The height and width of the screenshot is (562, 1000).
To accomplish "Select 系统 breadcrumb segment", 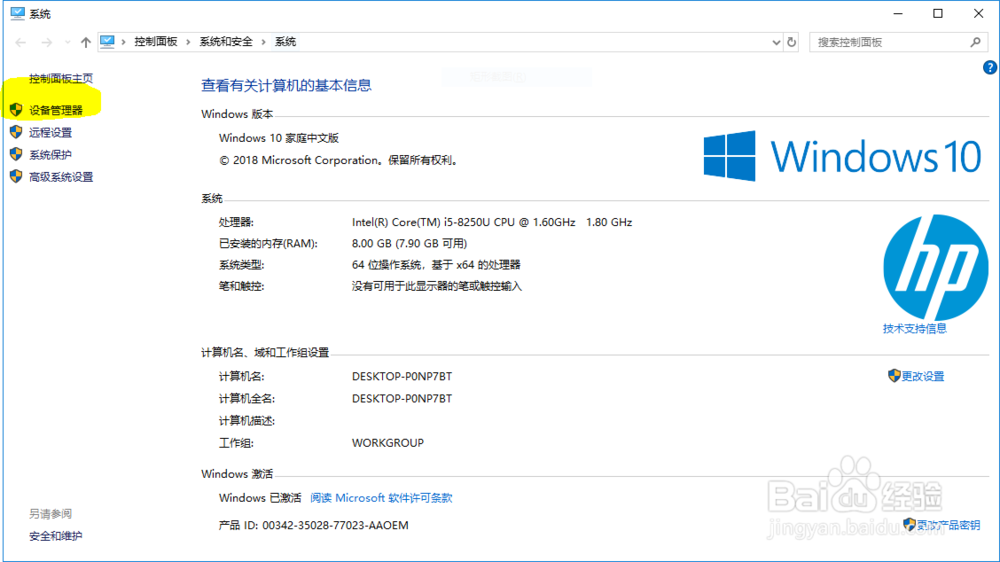I will [285, 41].
